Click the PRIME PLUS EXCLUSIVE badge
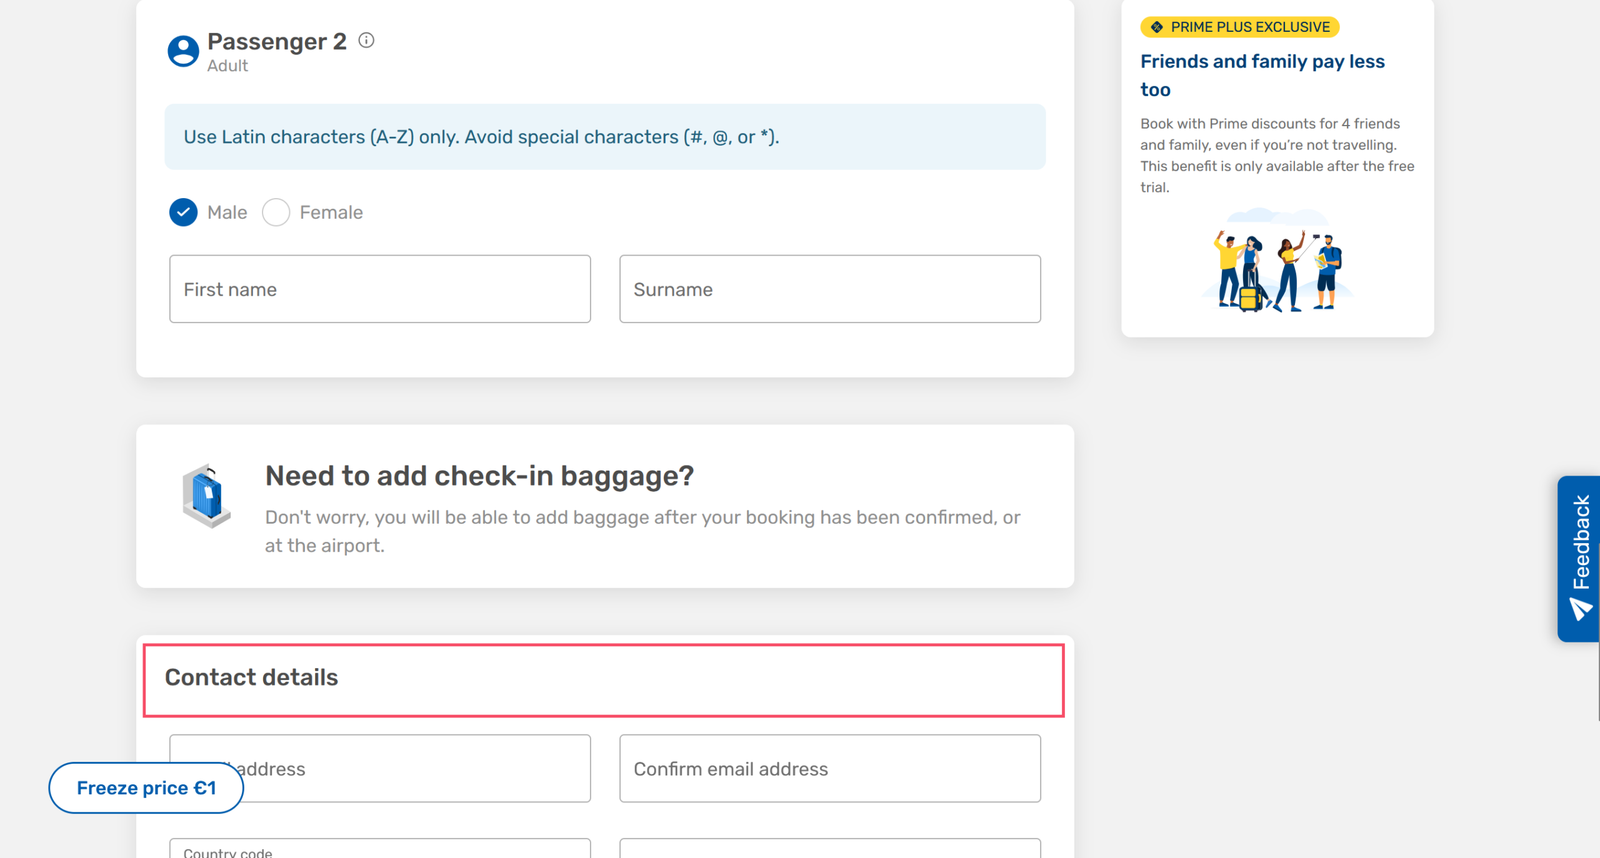This screenshot has height=858, width=1600. [1240, 27]
